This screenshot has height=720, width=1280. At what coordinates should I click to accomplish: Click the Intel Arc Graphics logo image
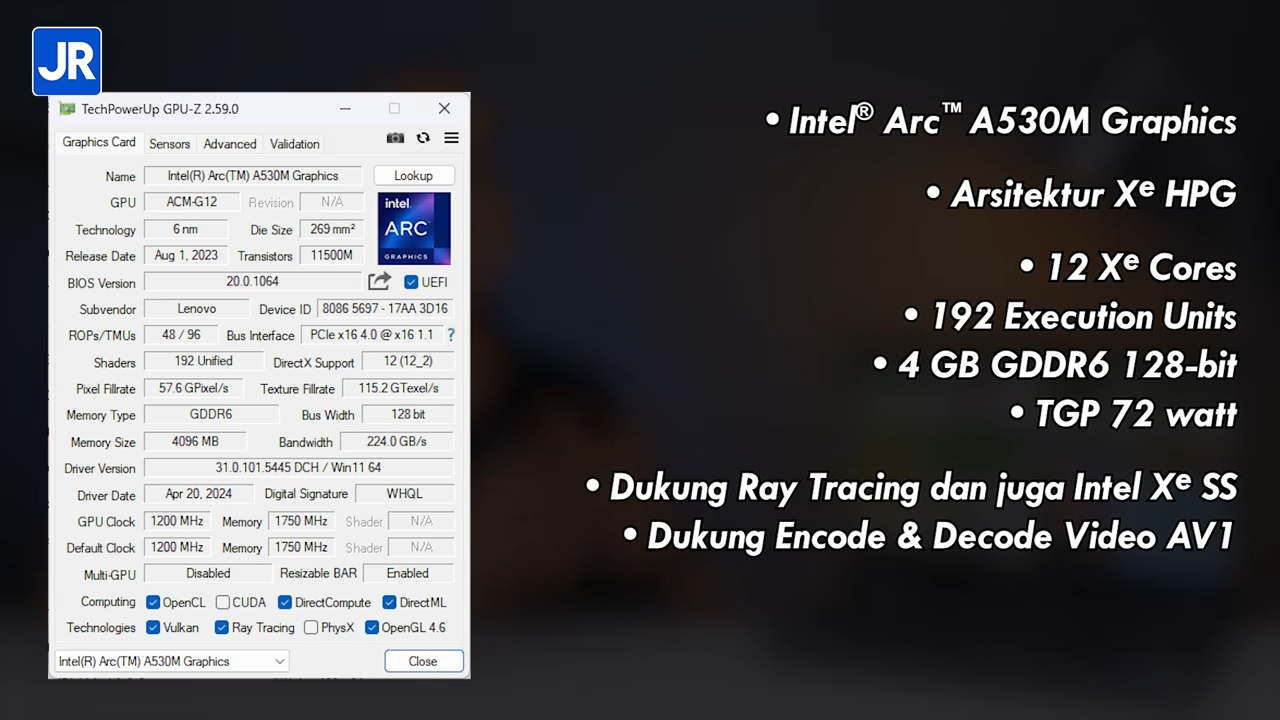click(413, 228)
